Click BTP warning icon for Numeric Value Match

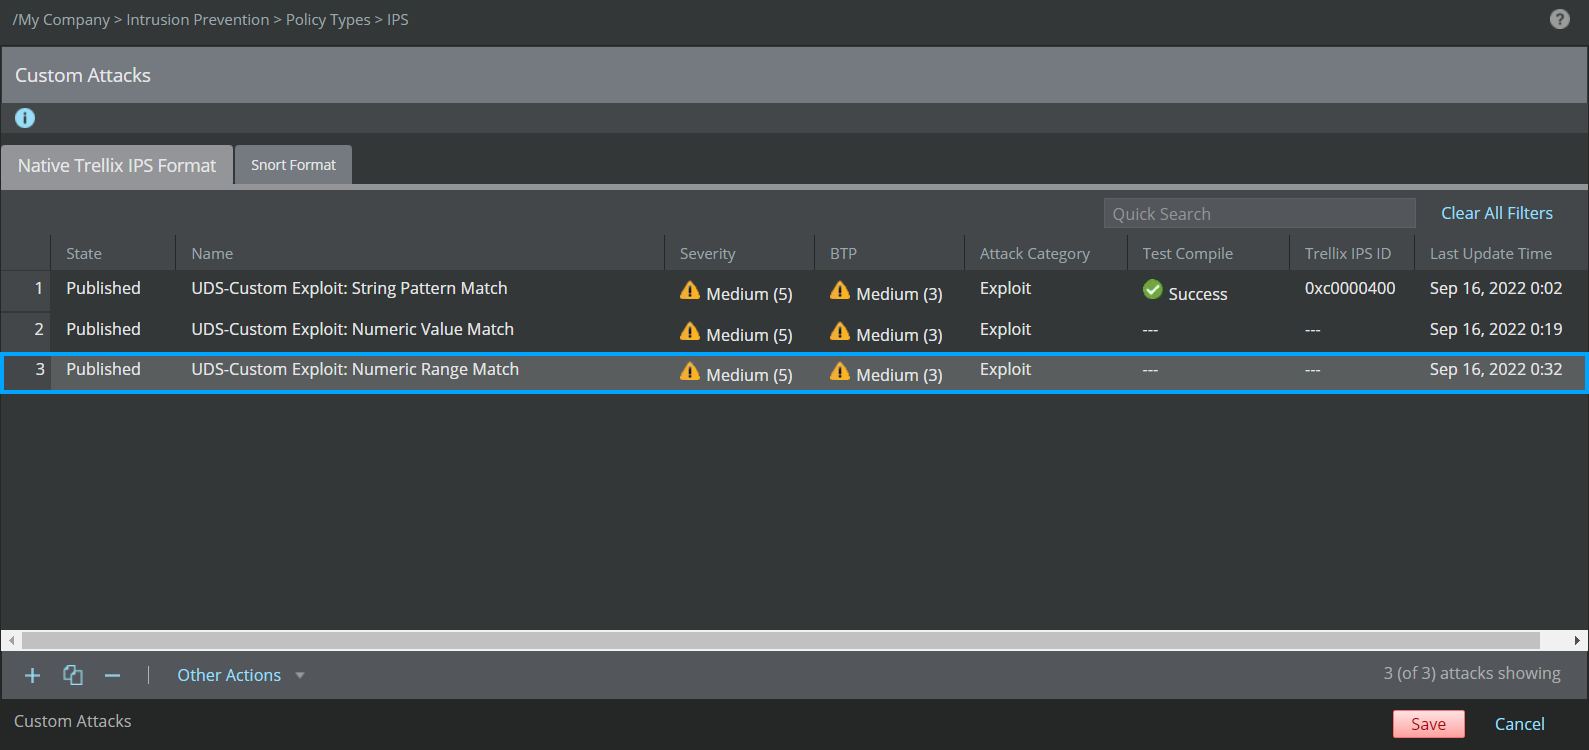(840, 331)
